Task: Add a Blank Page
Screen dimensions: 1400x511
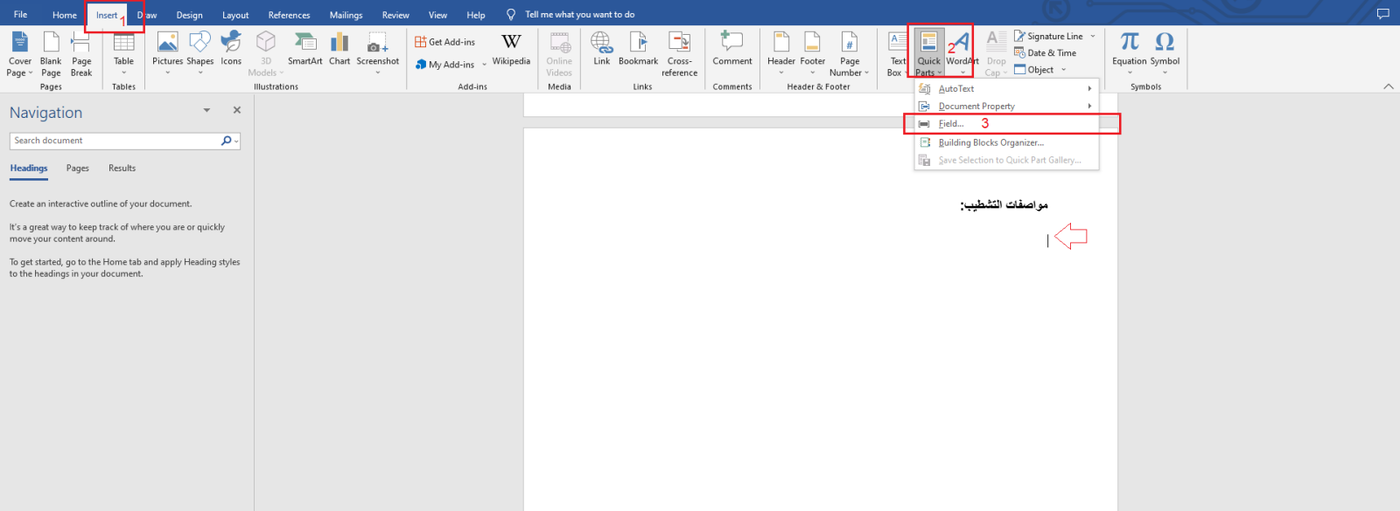Action: (x=51, y=54)
